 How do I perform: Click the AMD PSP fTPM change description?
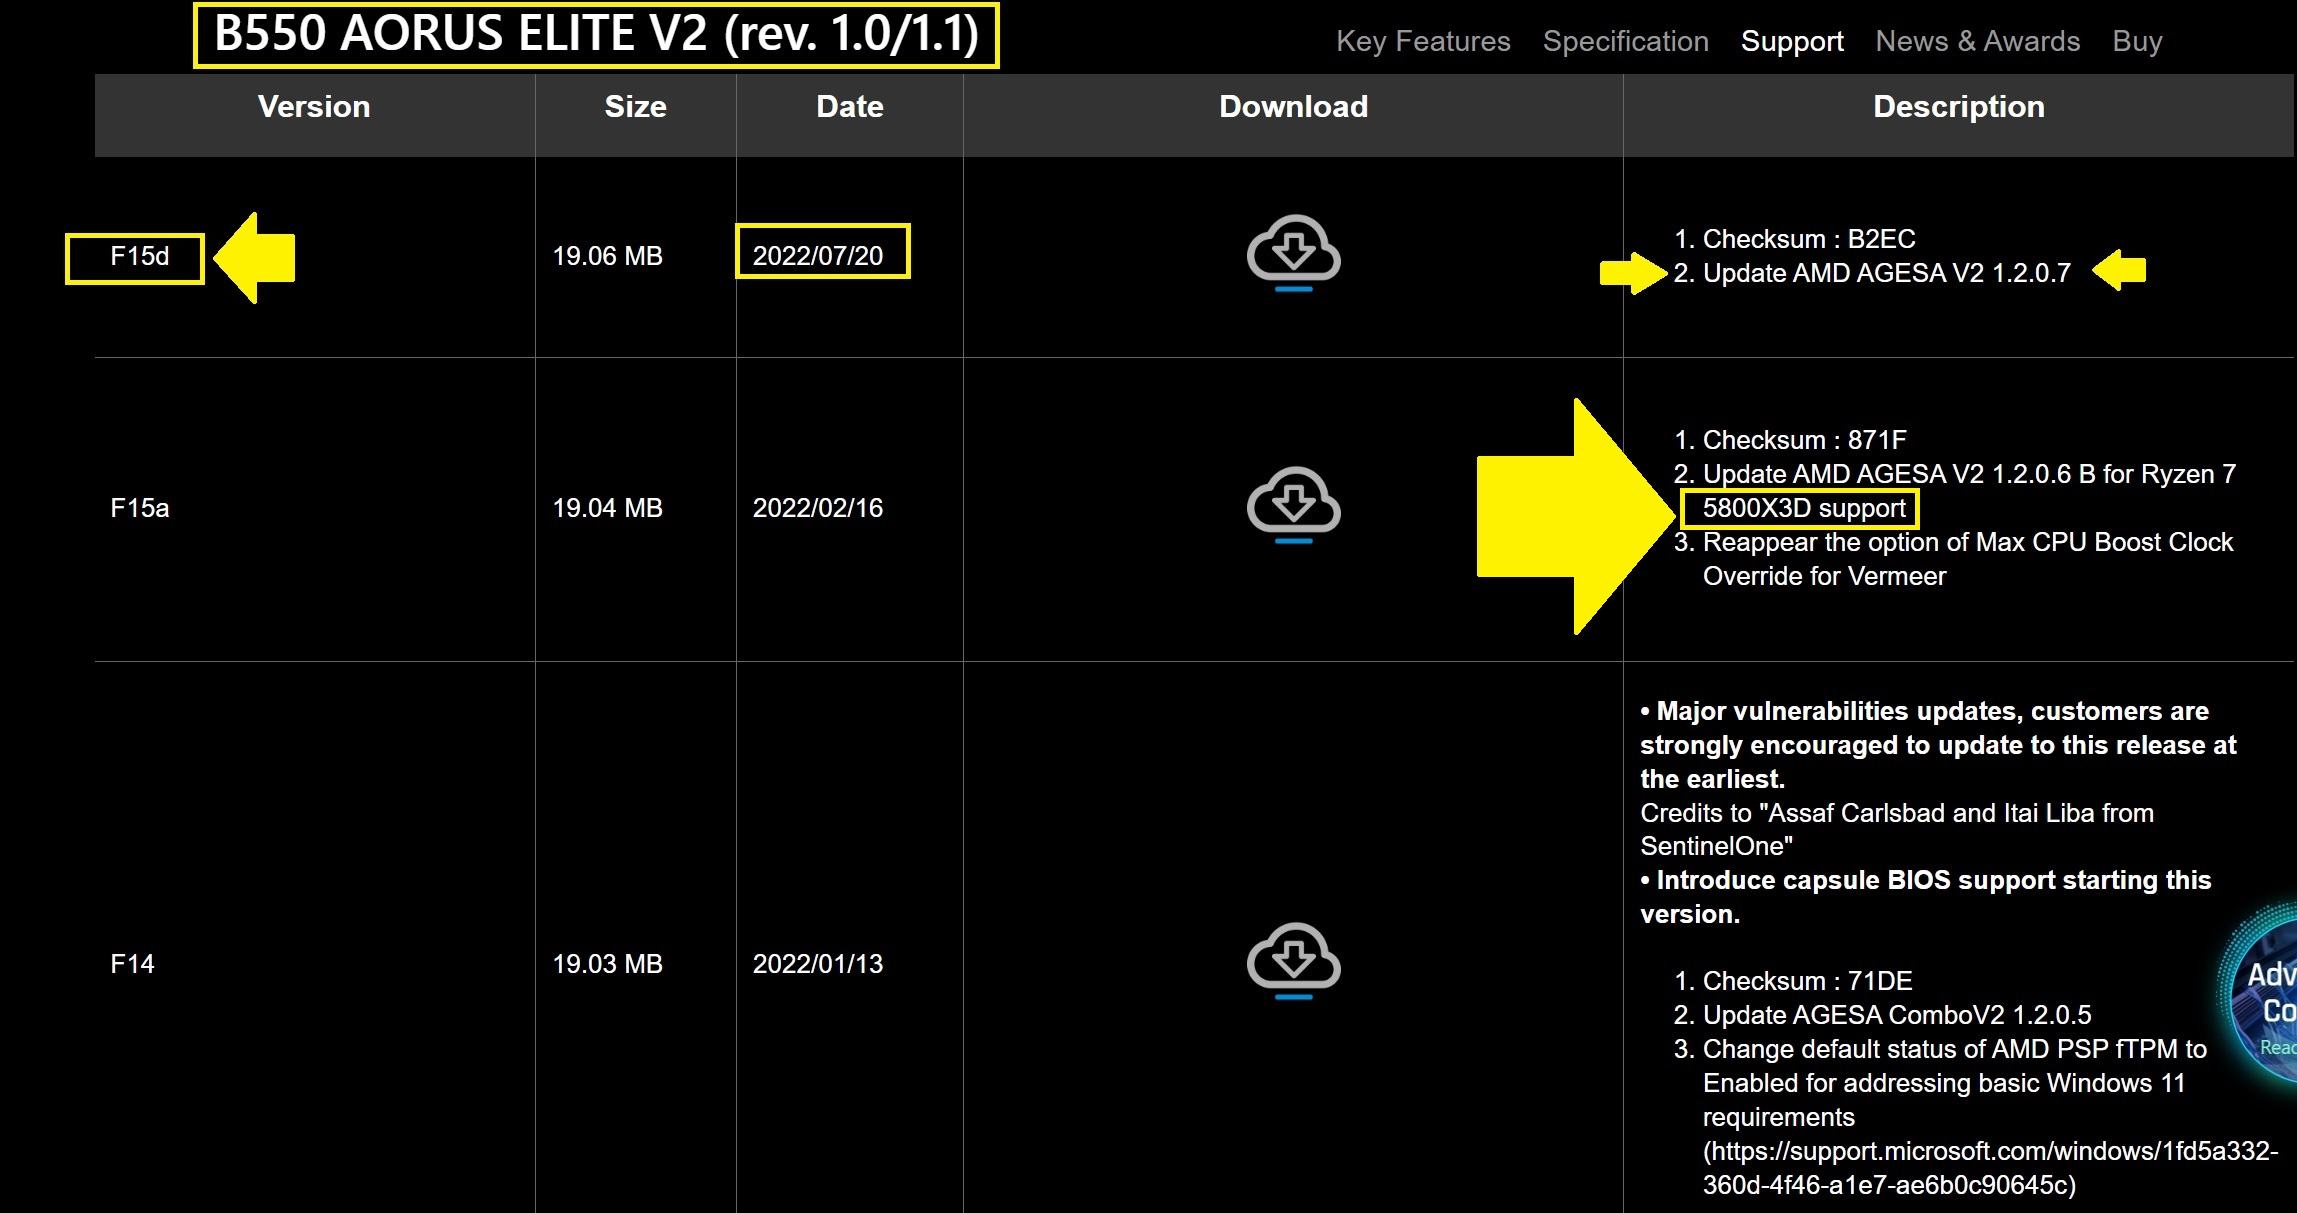pos(1954,1083)
